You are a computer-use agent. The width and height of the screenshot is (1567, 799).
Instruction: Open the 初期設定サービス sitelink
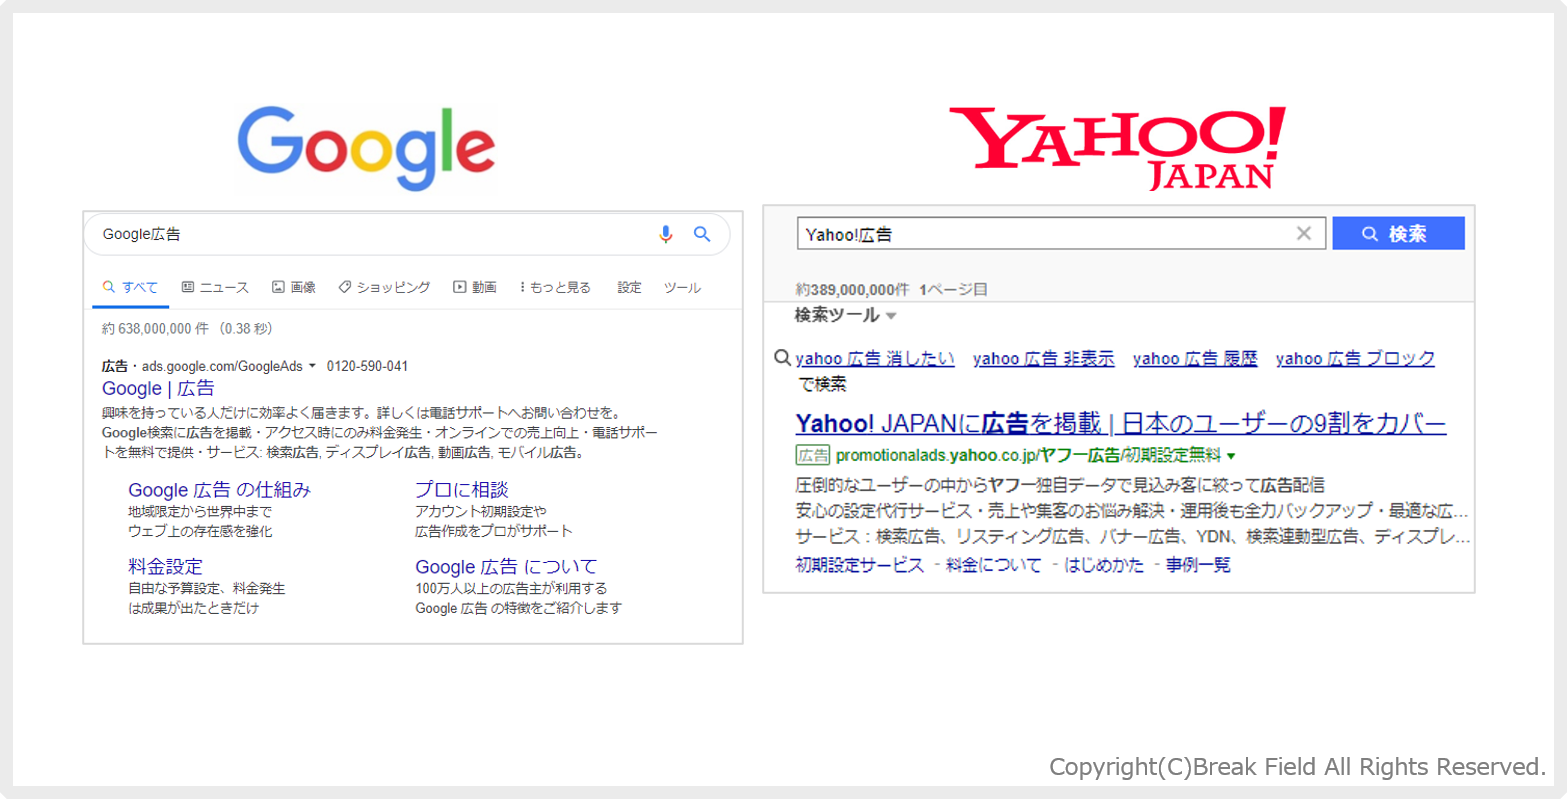(859, 565)
